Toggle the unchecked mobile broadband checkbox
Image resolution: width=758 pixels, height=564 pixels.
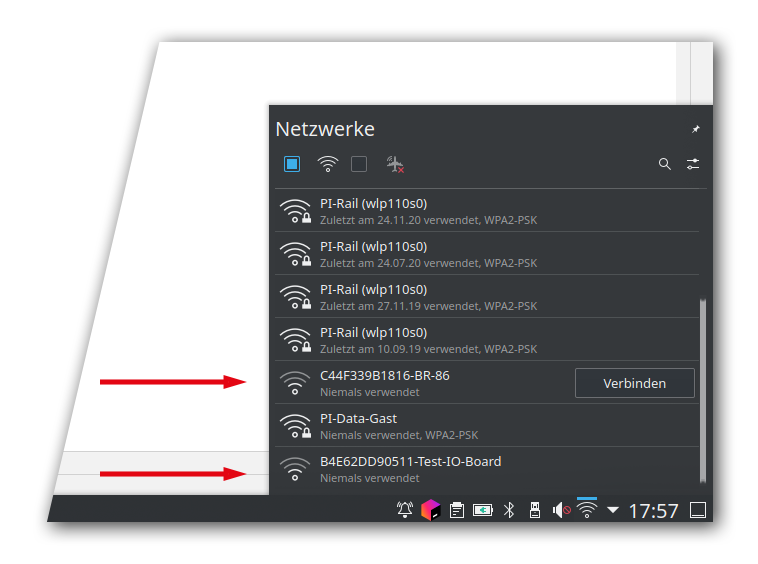click(359, 164)
